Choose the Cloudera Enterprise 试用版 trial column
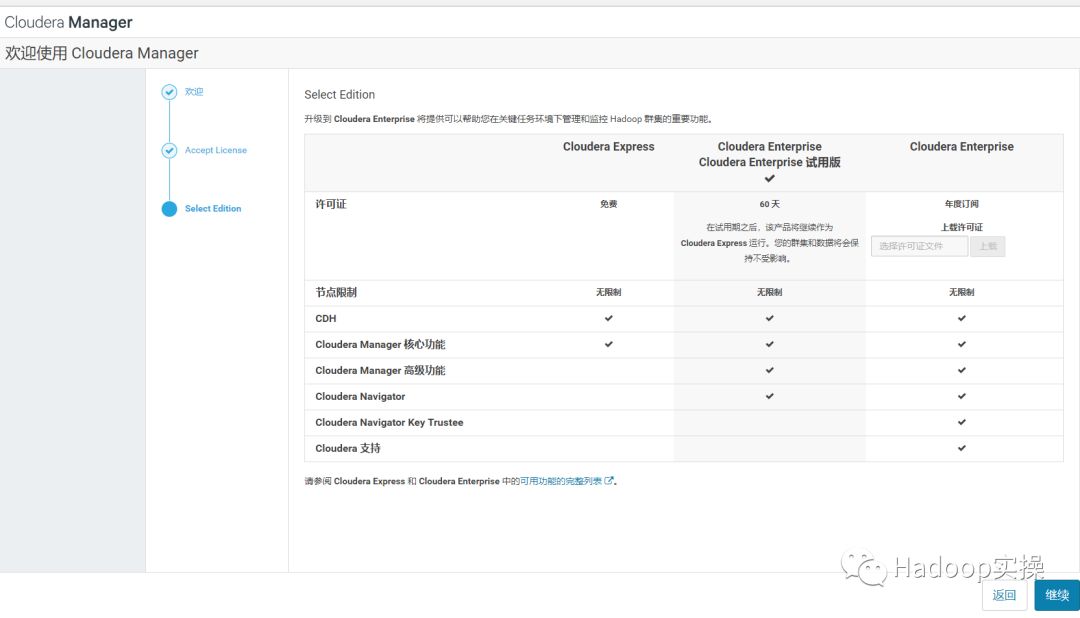The width and height of the screenshot is (1080, 618). point(769,163)
